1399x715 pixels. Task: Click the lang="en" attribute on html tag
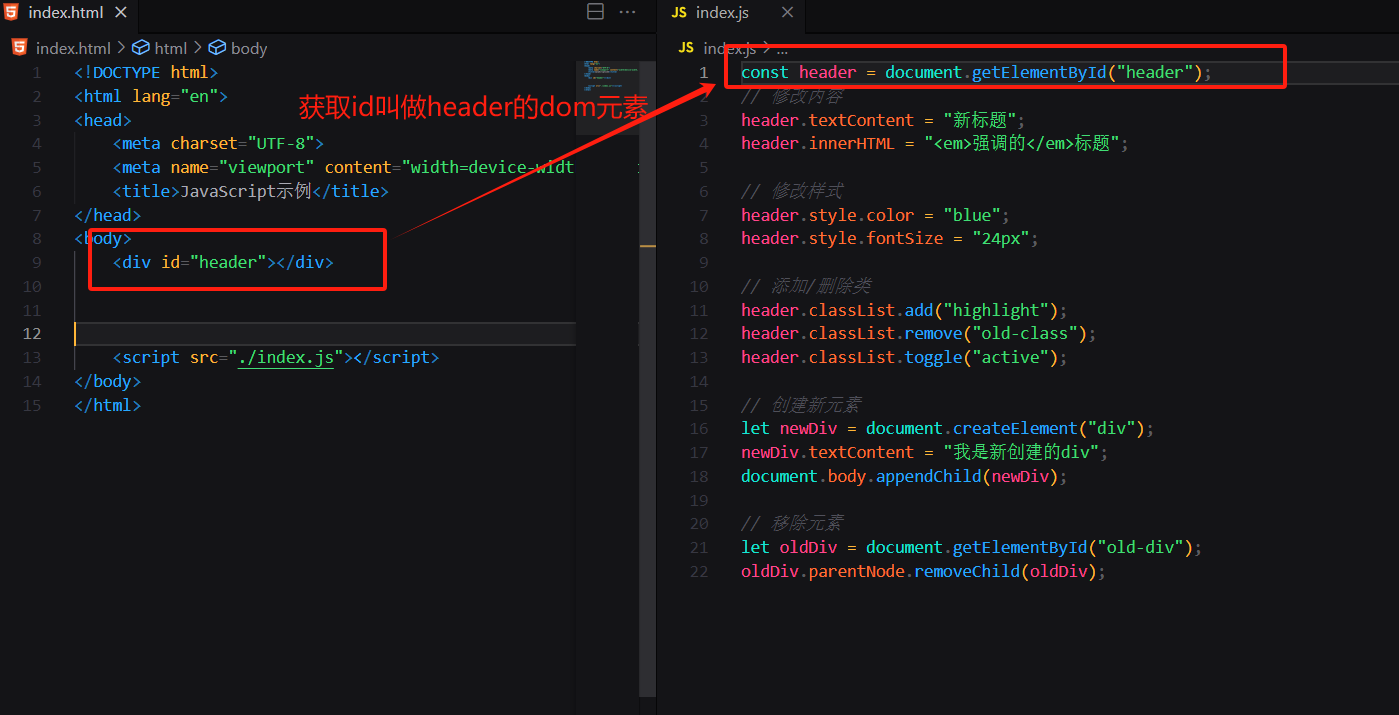coord(175,96)
